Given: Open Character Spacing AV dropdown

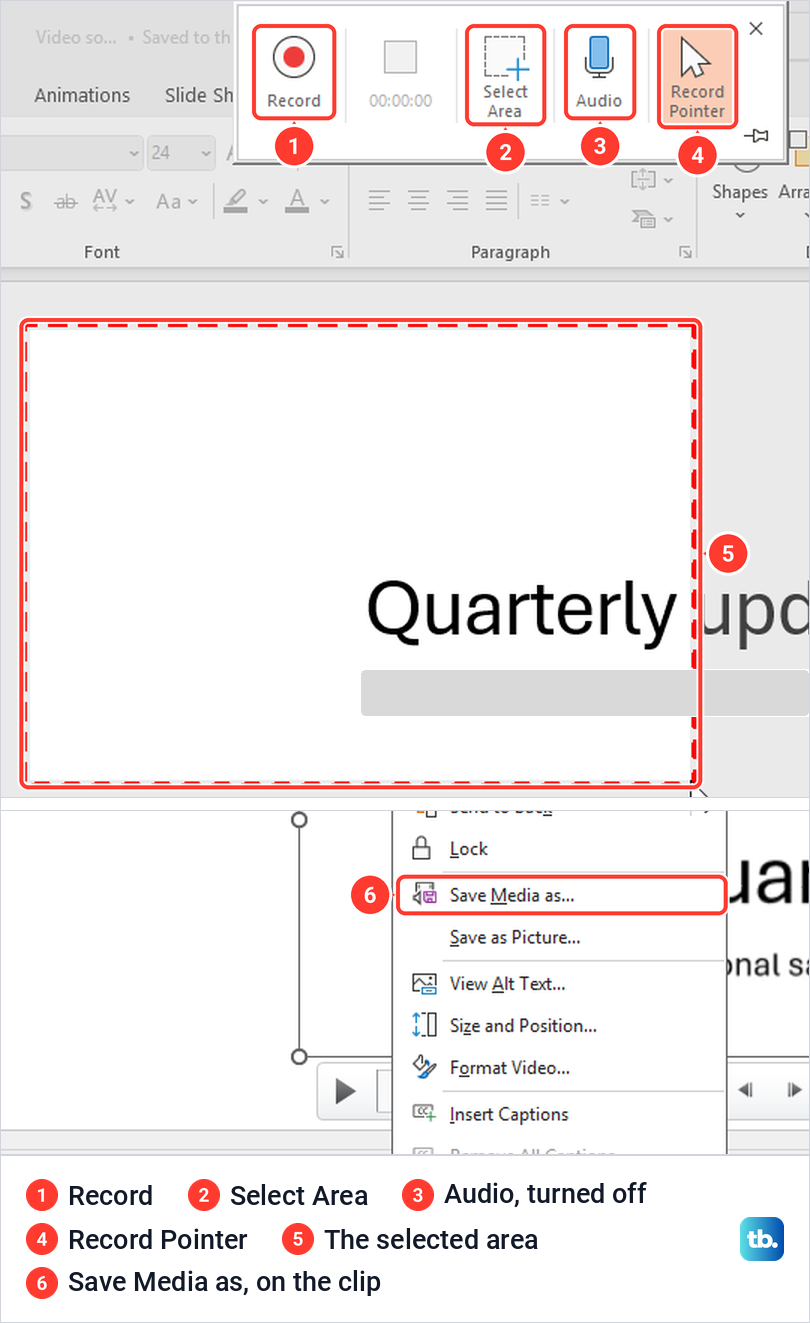Looking at the screenshot, I should coord(114,201).
